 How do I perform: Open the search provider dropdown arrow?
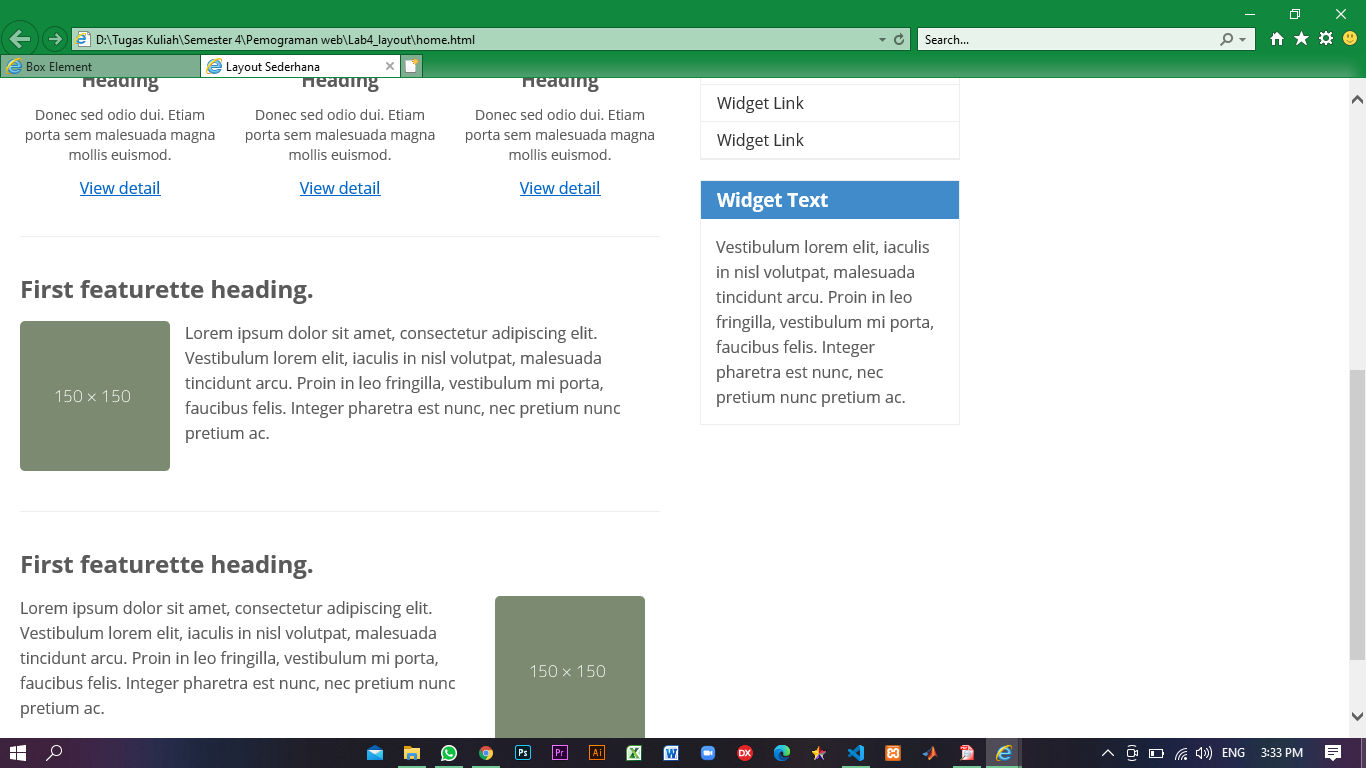click(x=1240, y=38)
